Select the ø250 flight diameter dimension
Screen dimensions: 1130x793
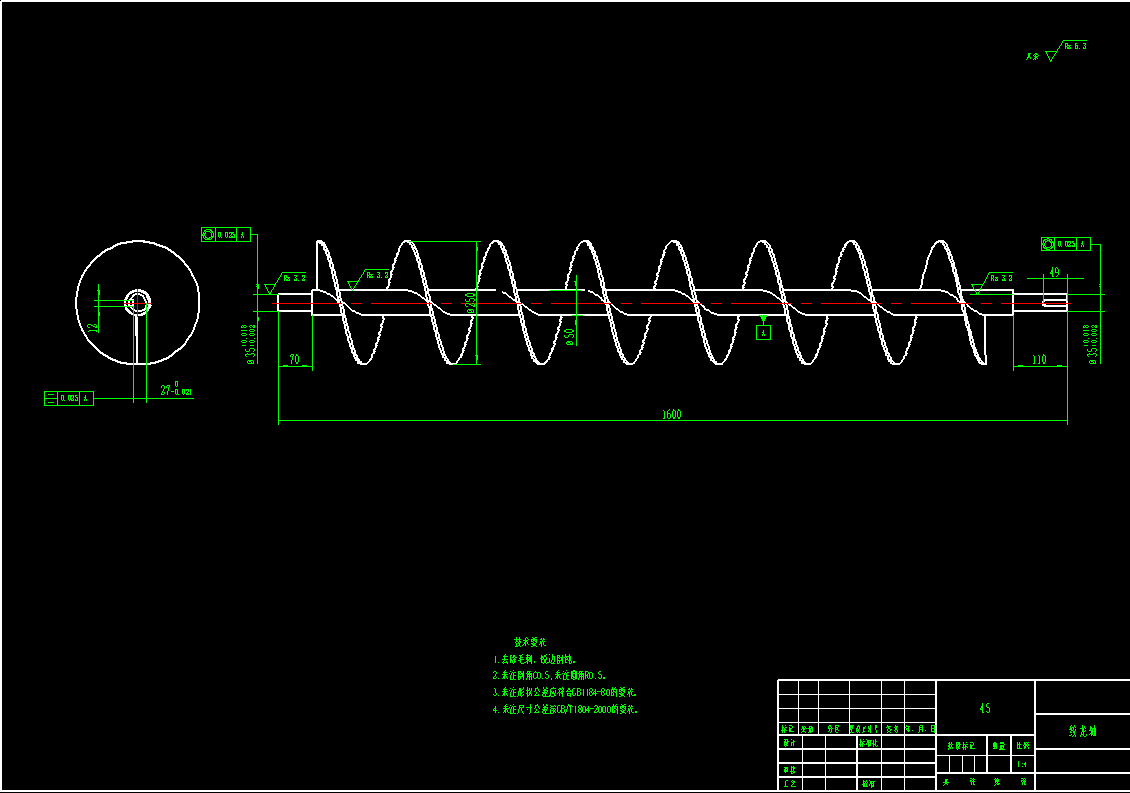471,301
